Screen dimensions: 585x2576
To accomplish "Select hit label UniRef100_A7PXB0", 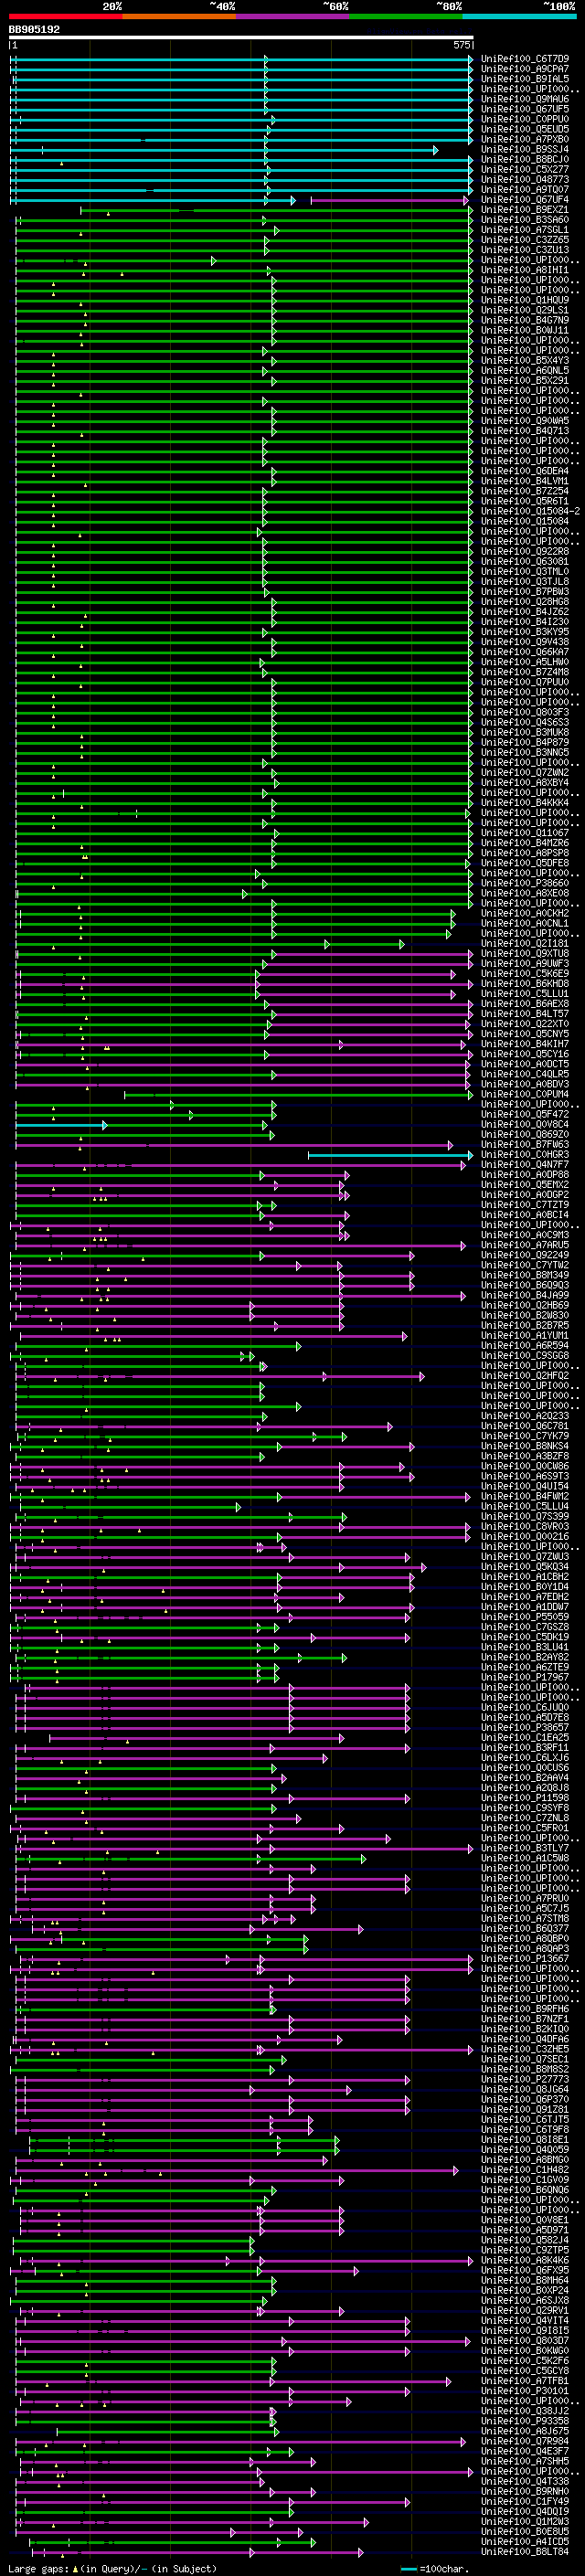I will click(x=525, y=139).
